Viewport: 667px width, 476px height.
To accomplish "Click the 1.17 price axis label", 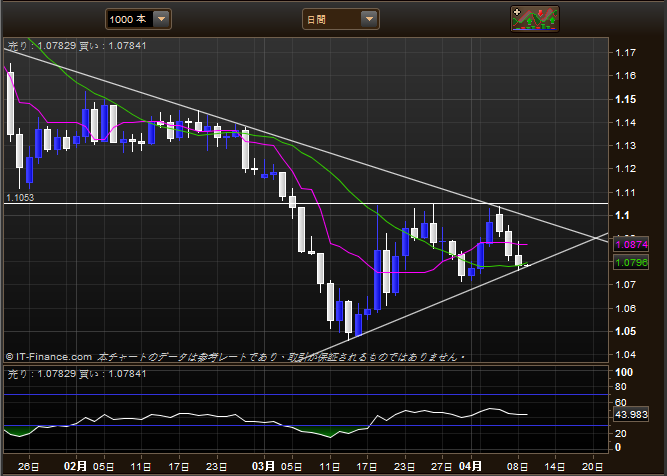I will [x=625, y=53].
